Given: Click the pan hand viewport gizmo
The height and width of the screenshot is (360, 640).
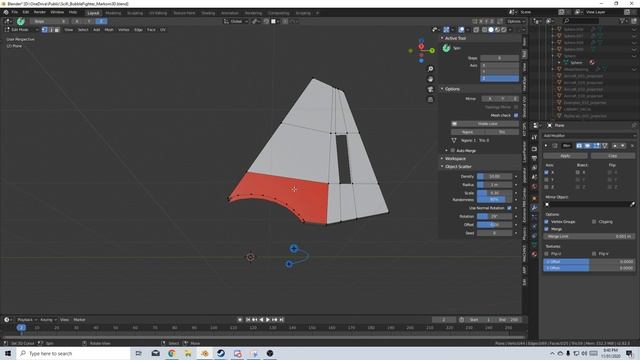Looking at the screenshot, I should [x=430, y=79].
